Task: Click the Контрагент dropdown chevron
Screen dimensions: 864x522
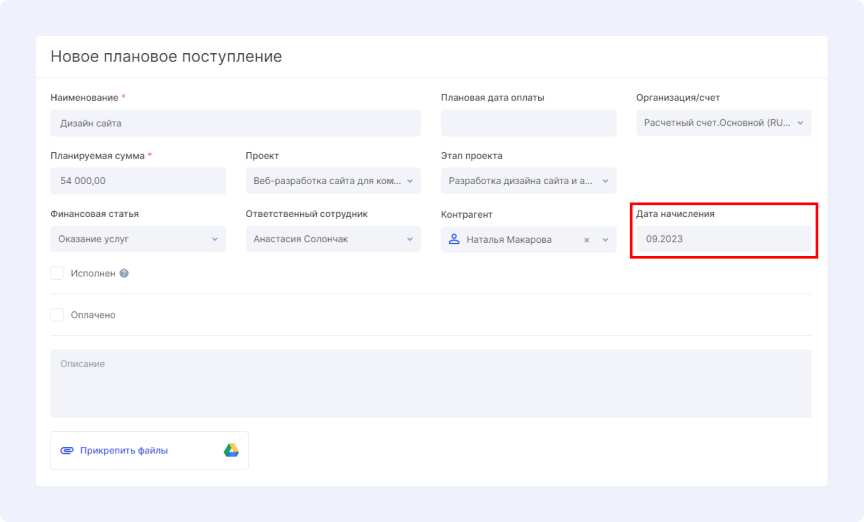Action: click(x=606, y=240)
